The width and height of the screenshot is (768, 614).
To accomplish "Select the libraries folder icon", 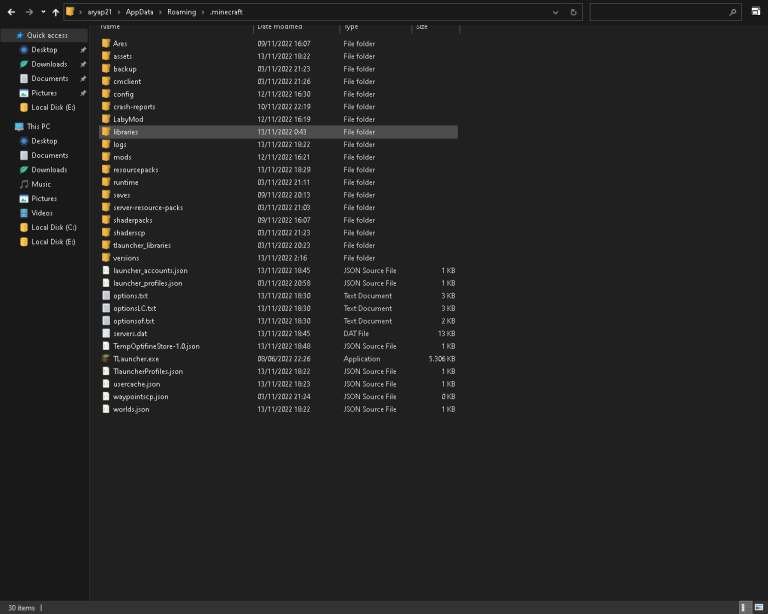I will (x=106, y=131).
